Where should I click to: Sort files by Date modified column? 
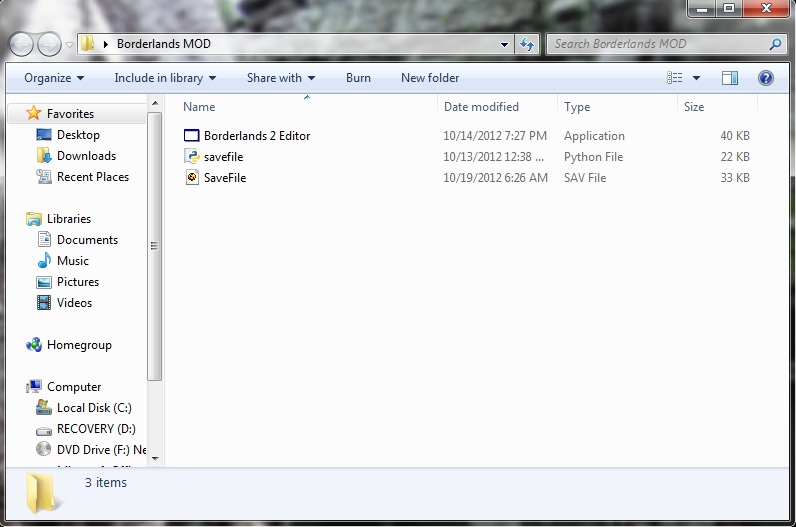tap(481, 107)
